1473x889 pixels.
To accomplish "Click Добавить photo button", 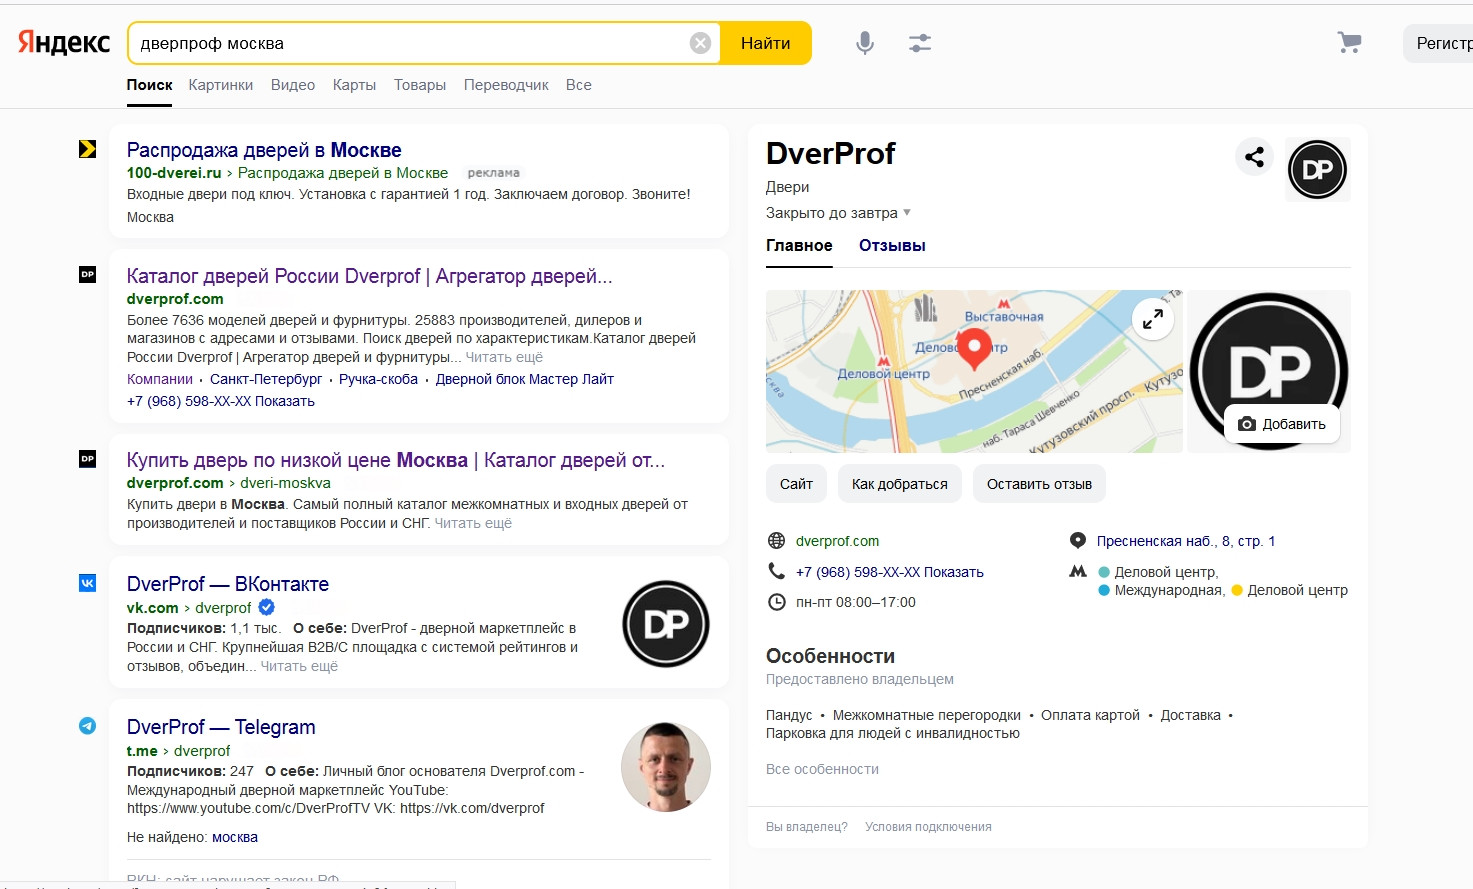I will [1282, 424].
